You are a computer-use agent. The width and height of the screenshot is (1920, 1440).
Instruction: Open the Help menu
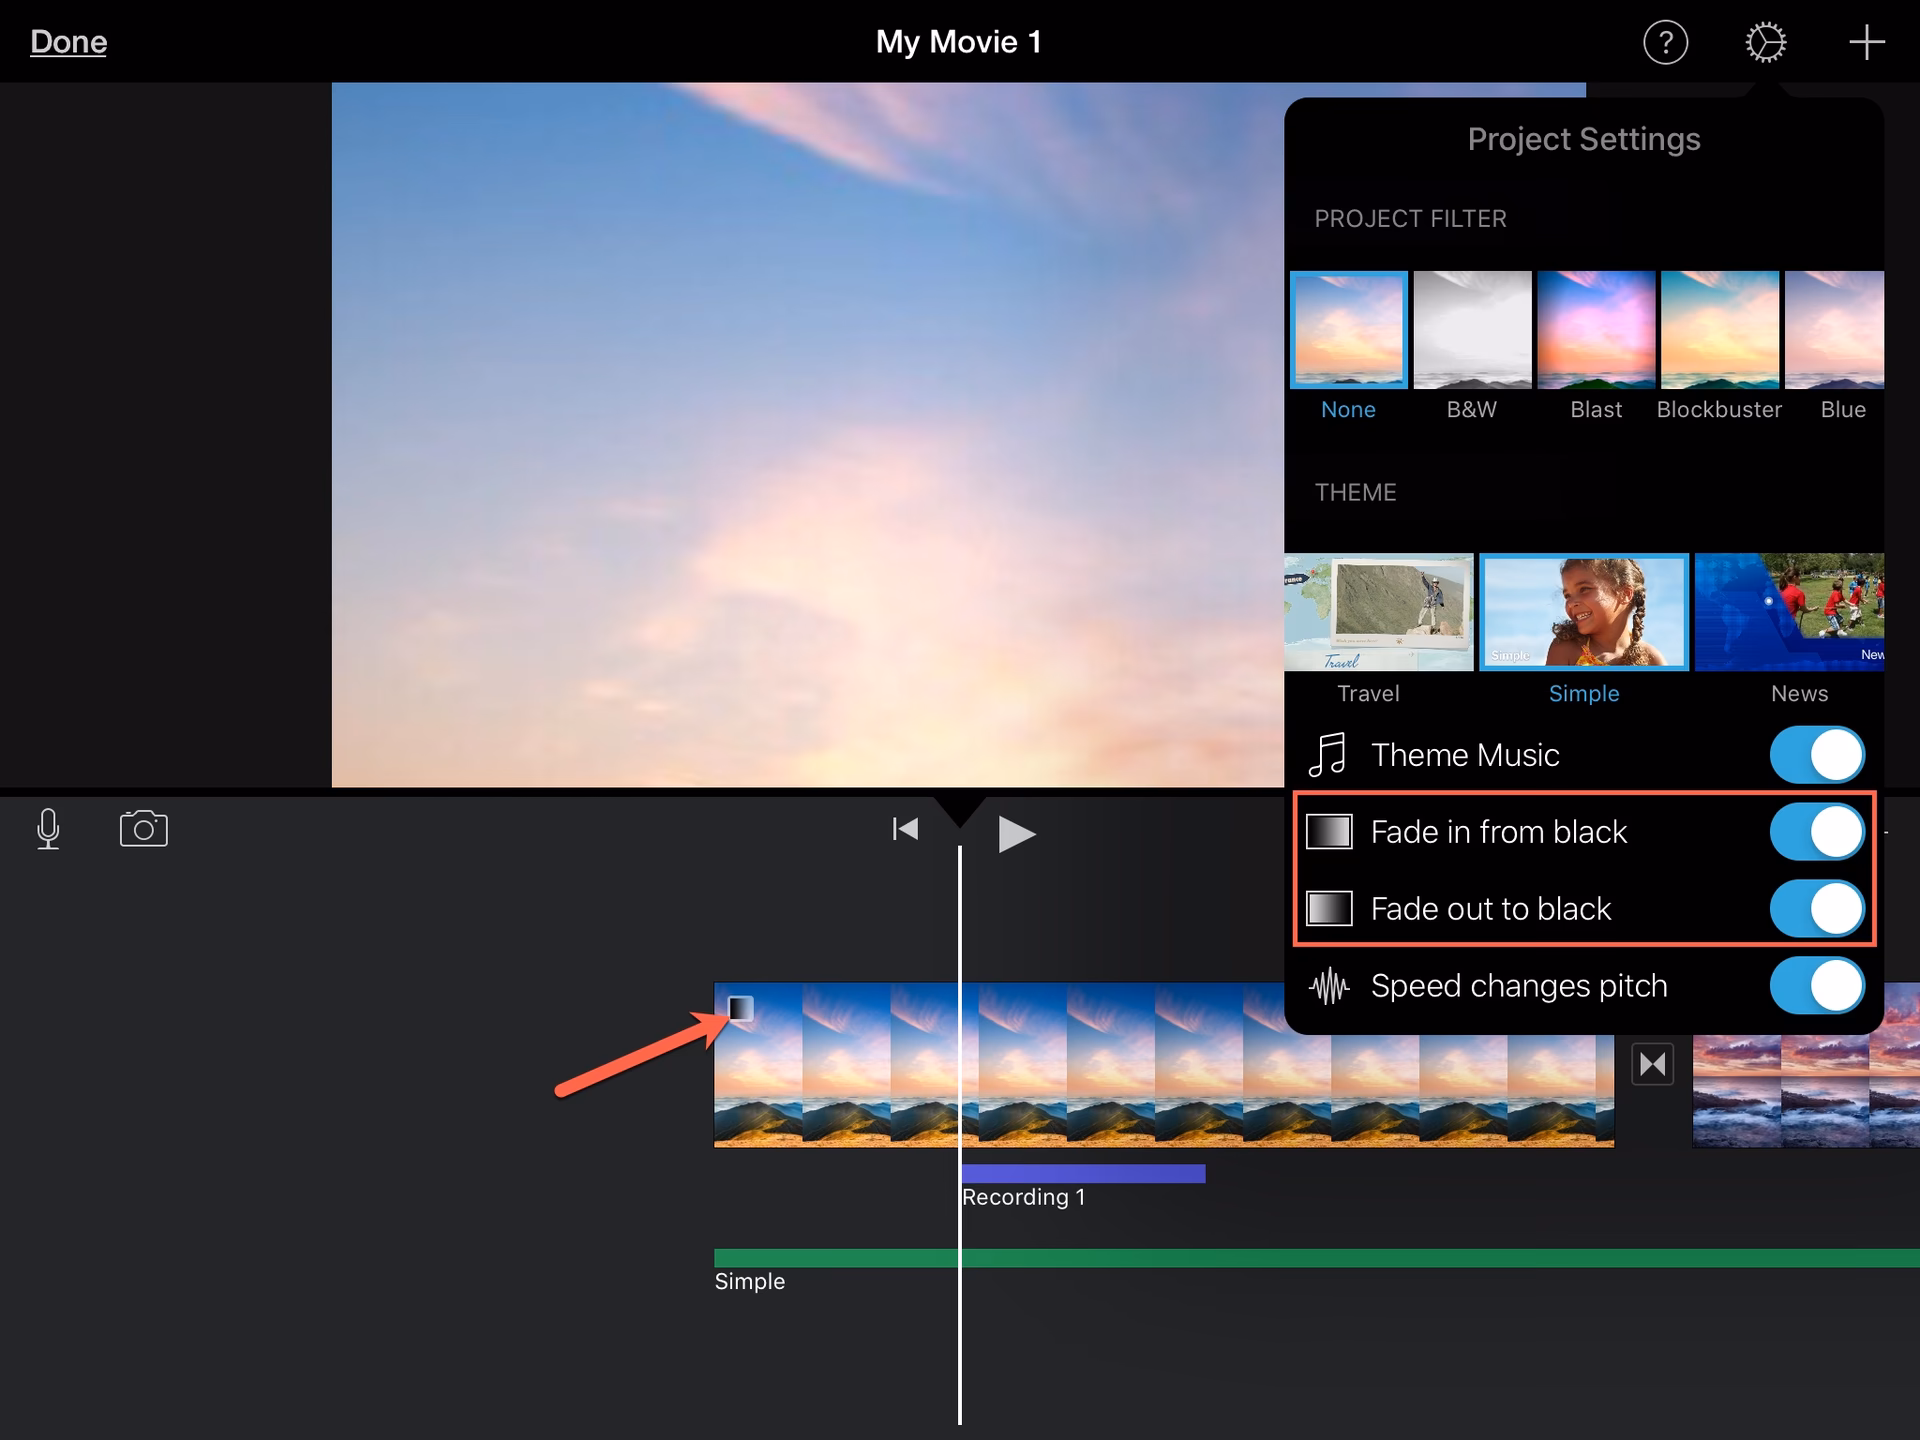(1666, 42)
